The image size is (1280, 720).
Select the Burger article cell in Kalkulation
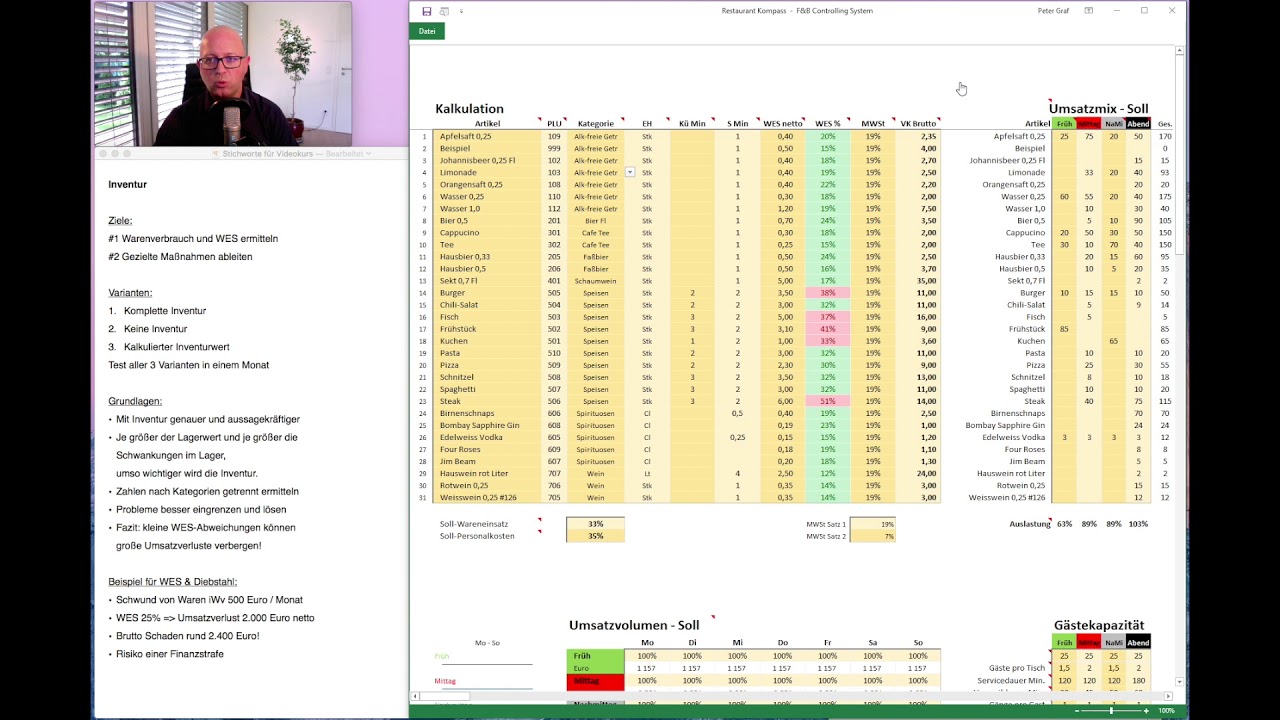(x=487, y=293)
